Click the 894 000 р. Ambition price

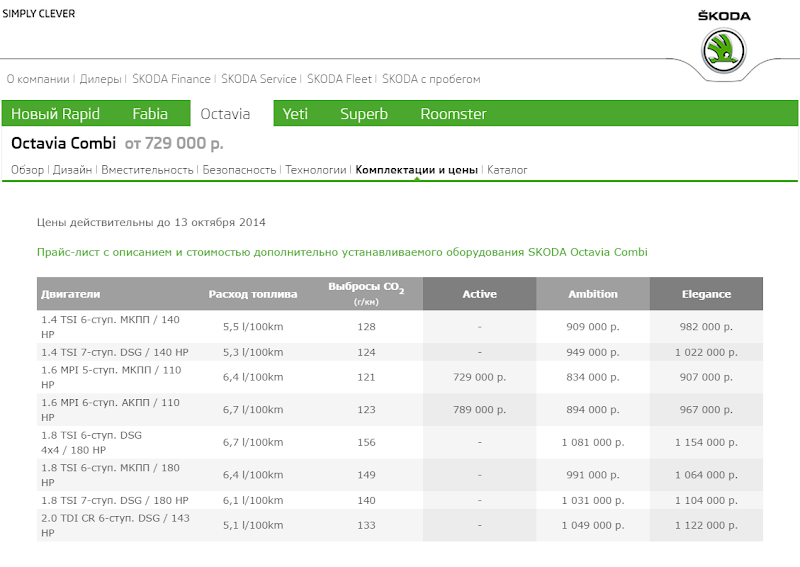pos(593,410)
